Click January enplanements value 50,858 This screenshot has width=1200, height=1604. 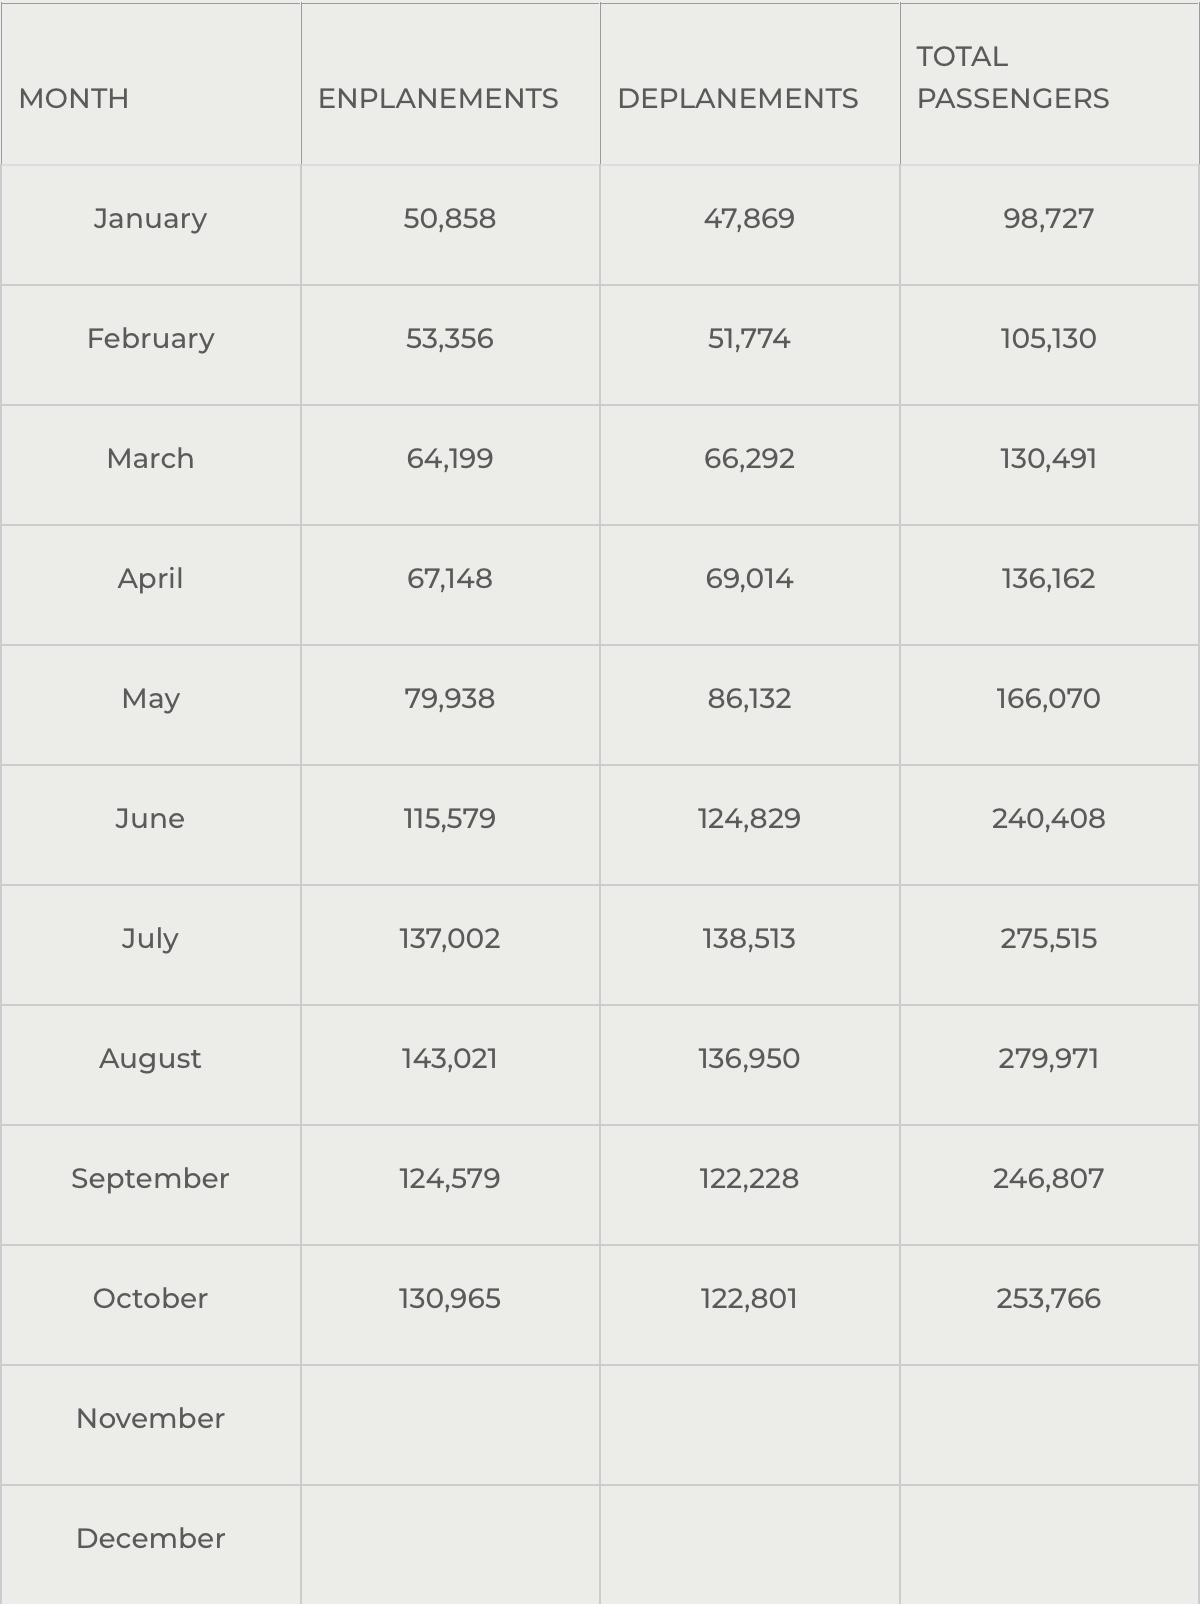pos(449,219)
